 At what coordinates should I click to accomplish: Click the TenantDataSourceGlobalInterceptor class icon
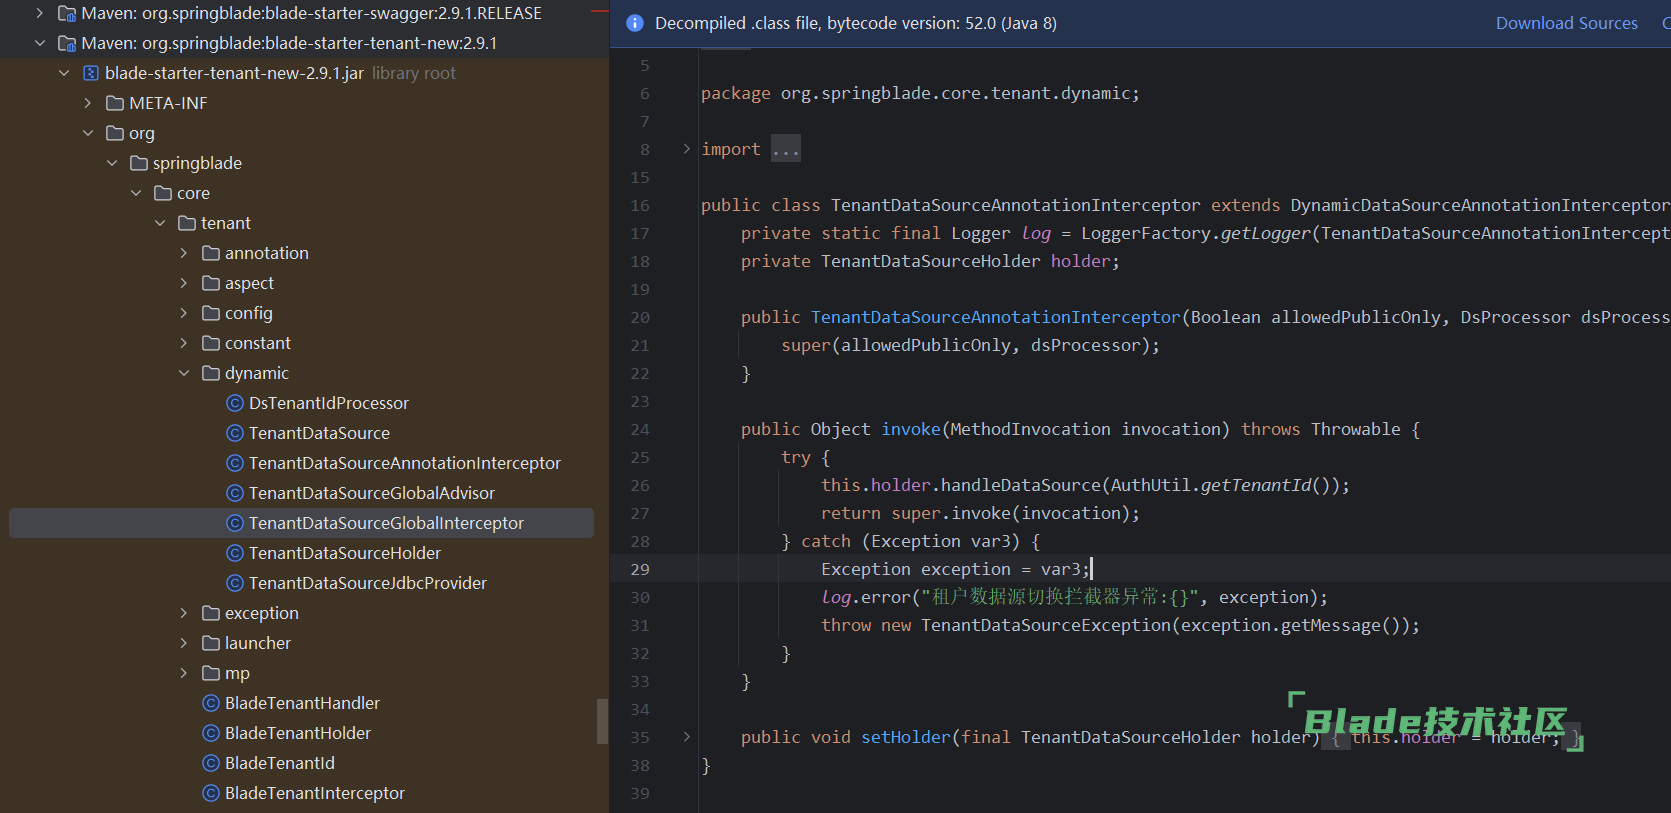(x=235, y=523)
